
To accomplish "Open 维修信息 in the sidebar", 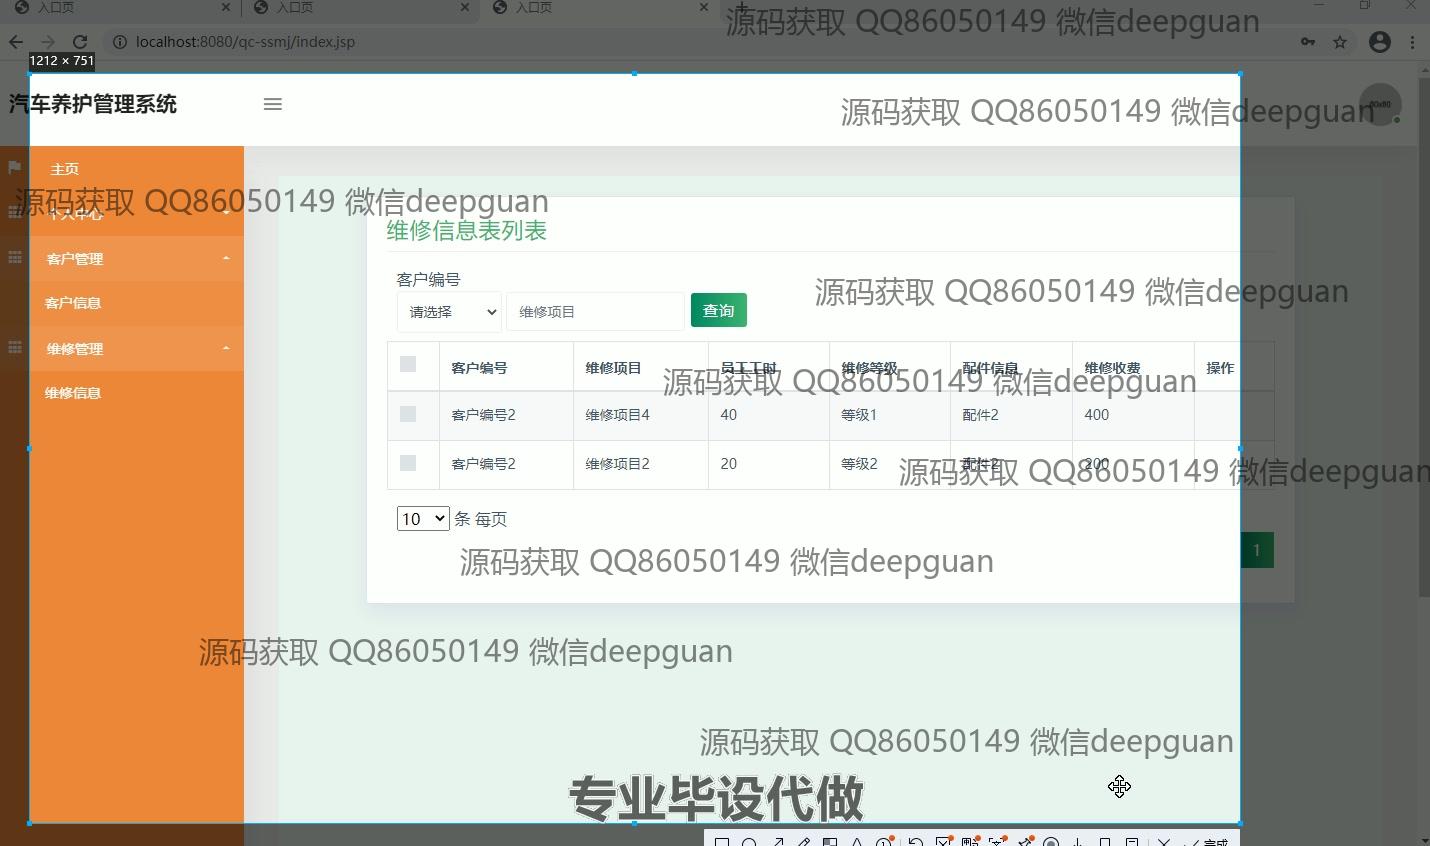I will coord(73,393).
